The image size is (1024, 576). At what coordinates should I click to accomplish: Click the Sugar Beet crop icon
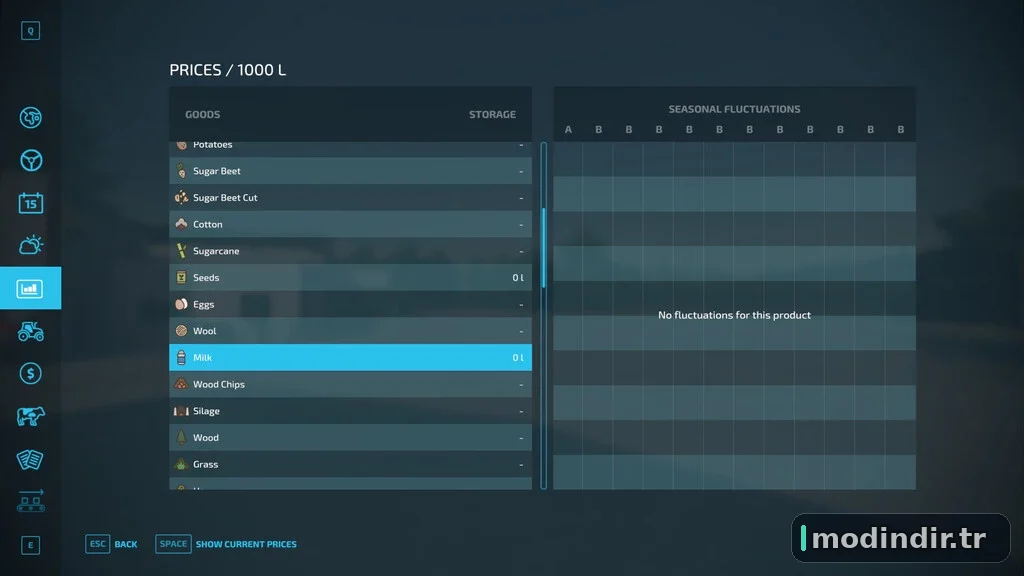(x=182, y=171)
